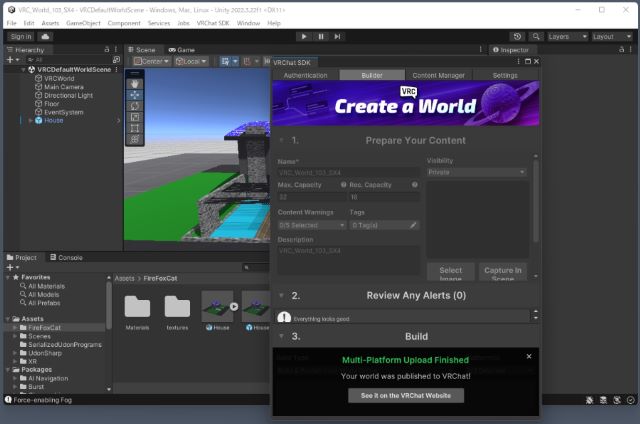Open the File menu
The height and width of the screenshot is (424, 640).
pyautogui.click(x=11, y=23)
